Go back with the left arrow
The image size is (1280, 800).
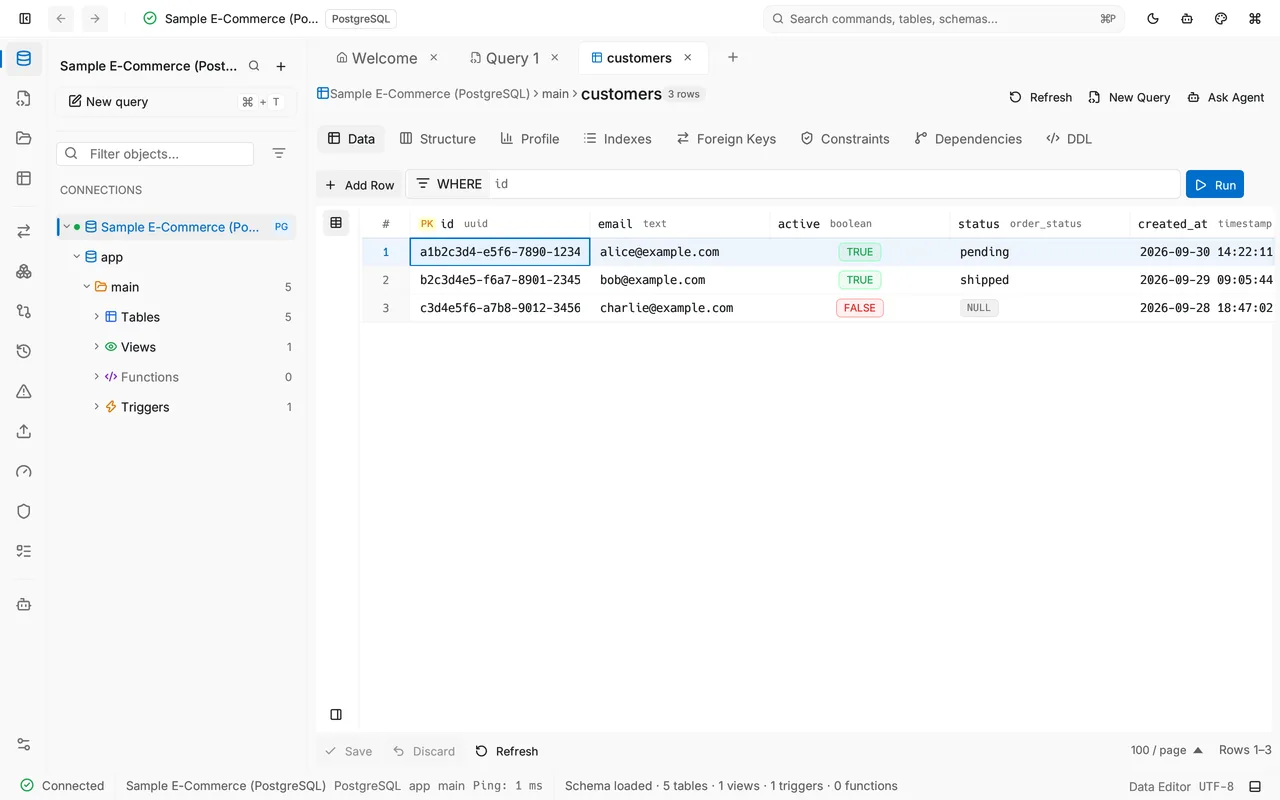pyautogui.click(x=61, y=18)
